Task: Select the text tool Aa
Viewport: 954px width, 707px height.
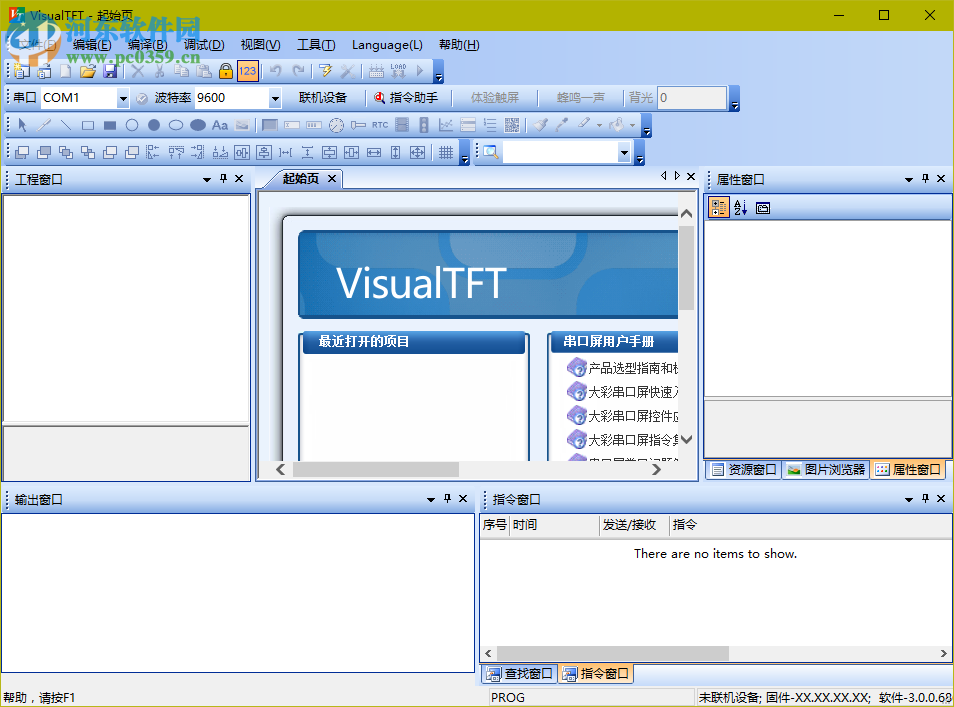Action: tap(220, 124)
